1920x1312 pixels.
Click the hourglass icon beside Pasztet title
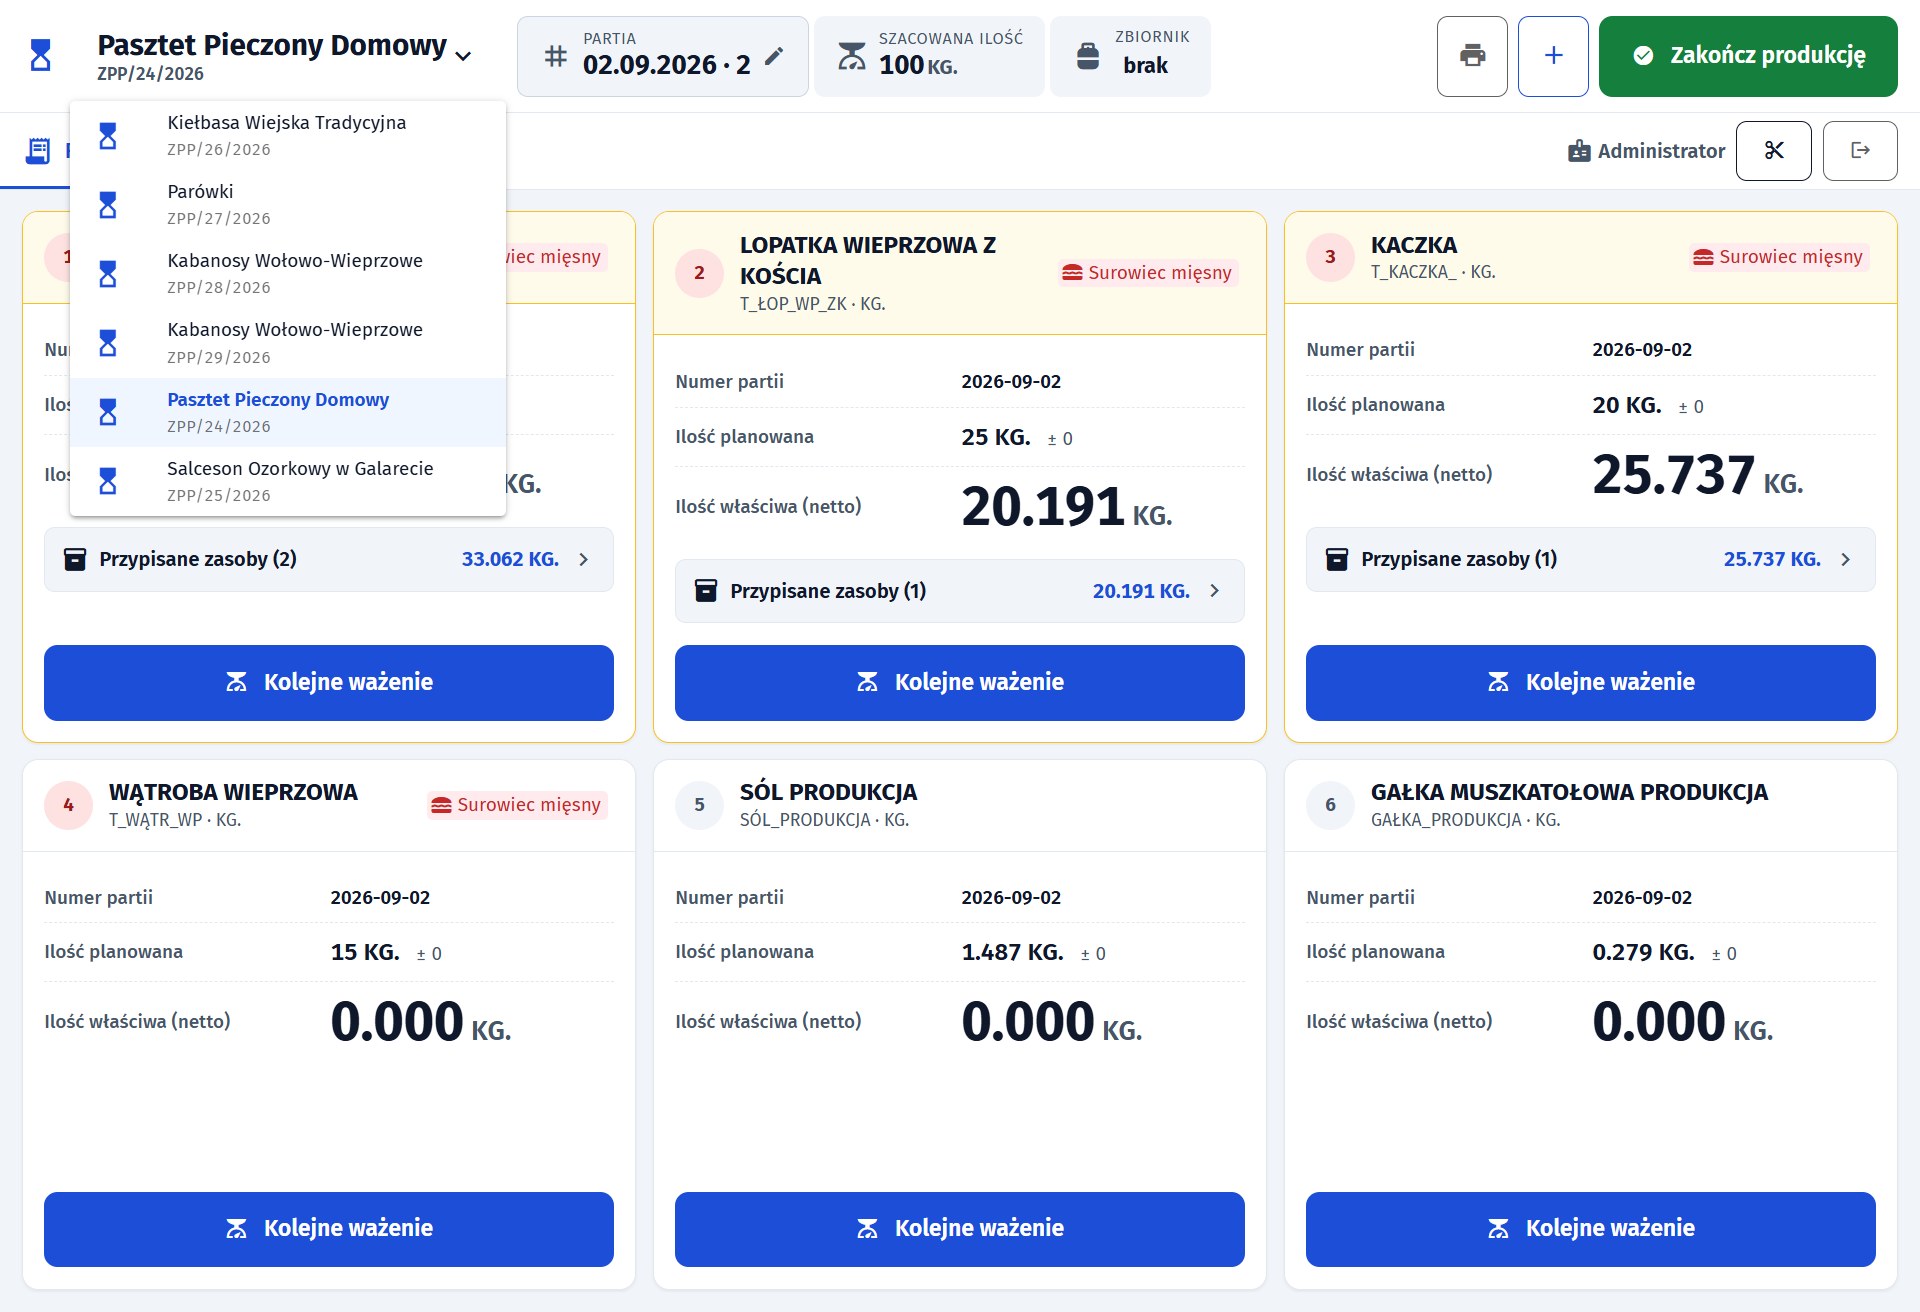pyautogui.click(x=41, y=55)
